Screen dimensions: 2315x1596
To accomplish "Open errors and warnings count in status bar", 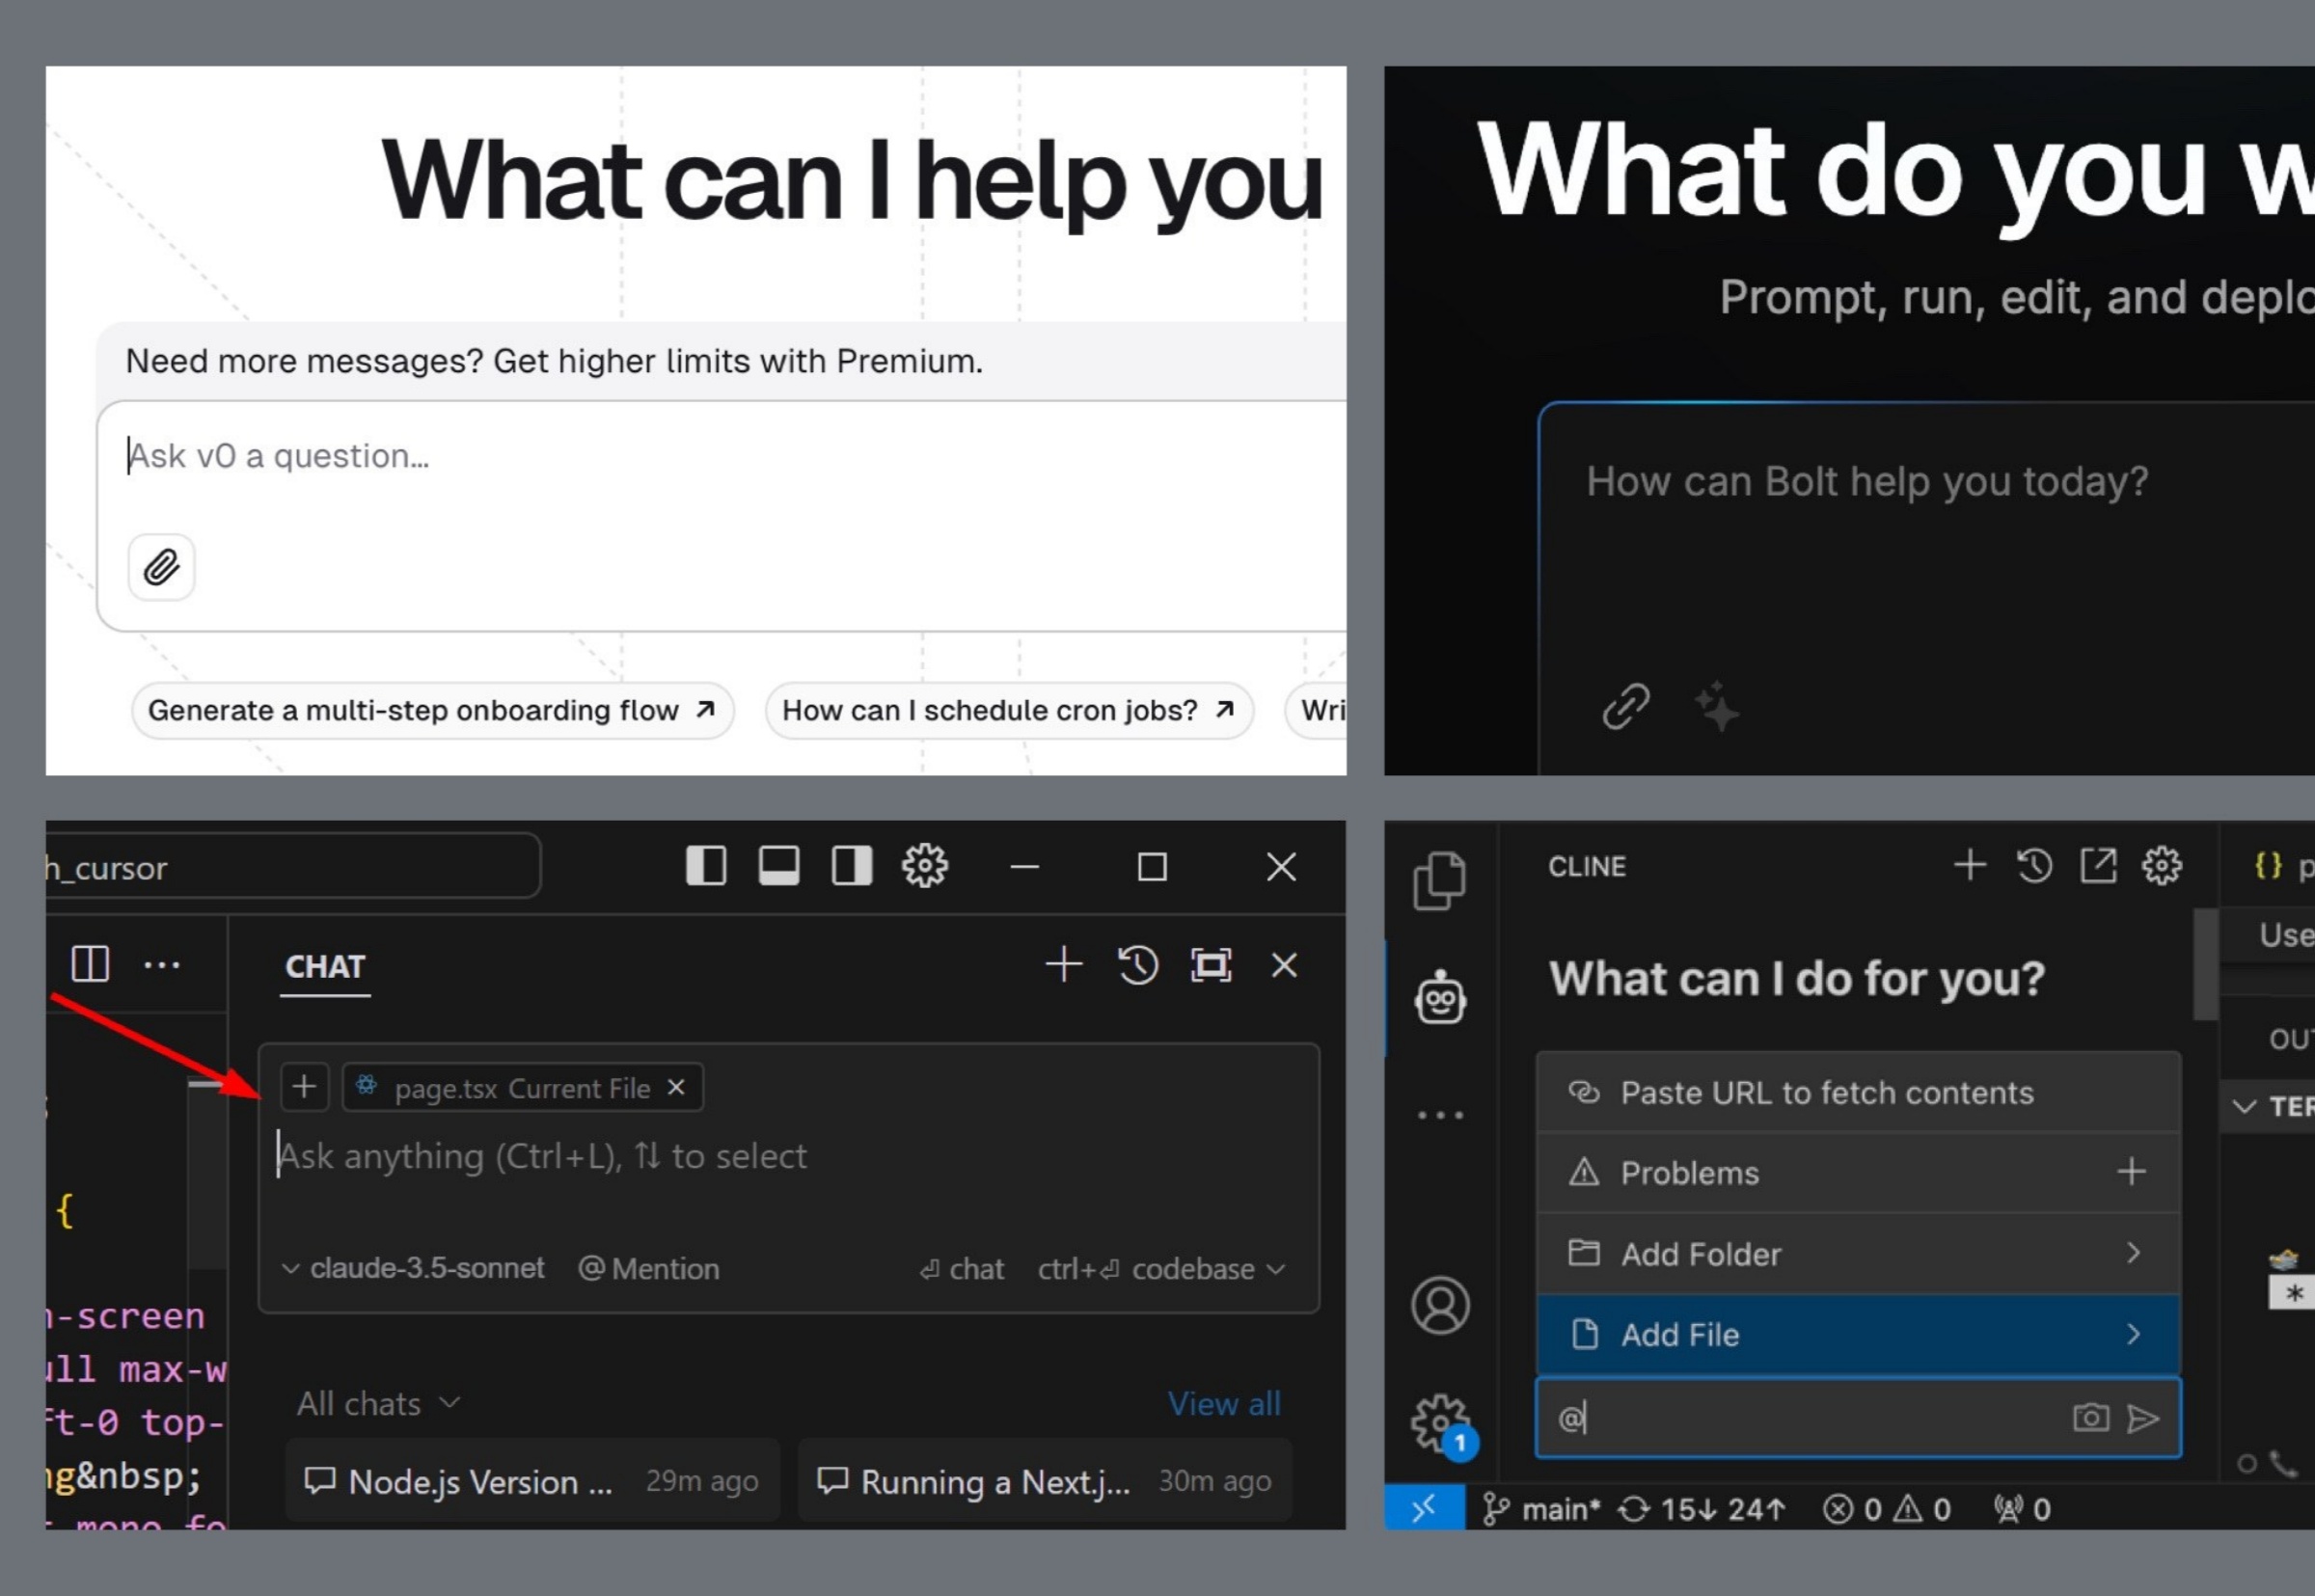I will (1887, 1509).
